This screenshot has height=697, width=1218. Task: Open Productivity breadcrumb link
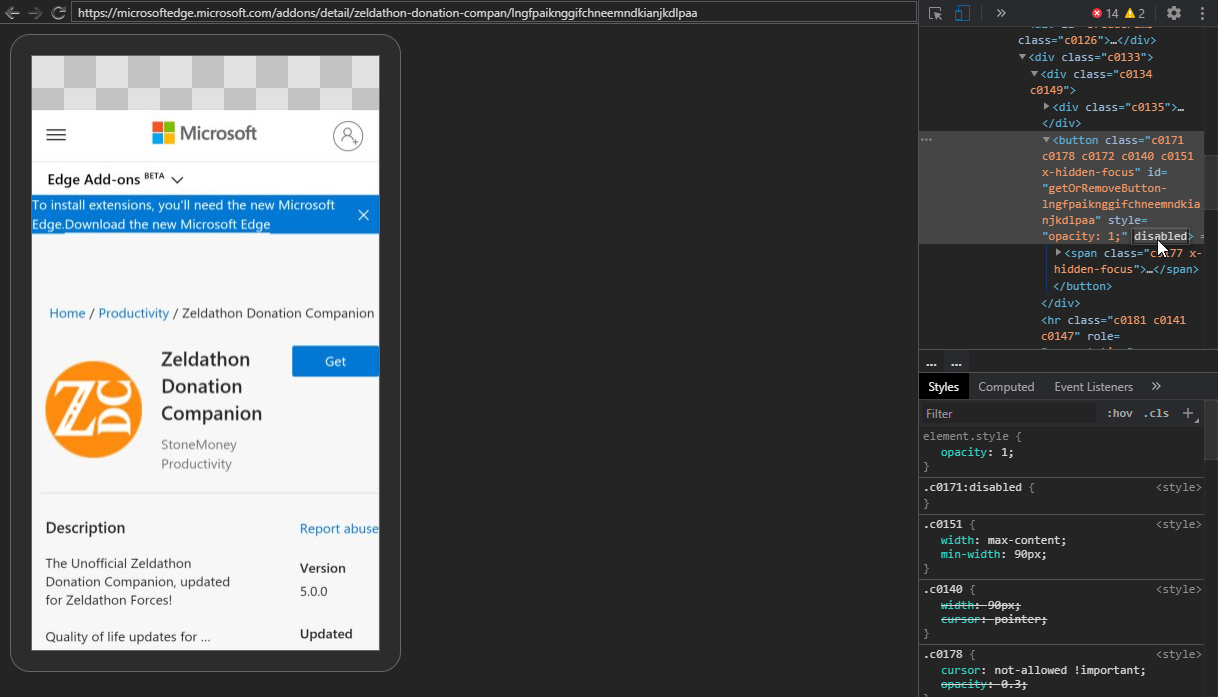[x=134, y=313]
